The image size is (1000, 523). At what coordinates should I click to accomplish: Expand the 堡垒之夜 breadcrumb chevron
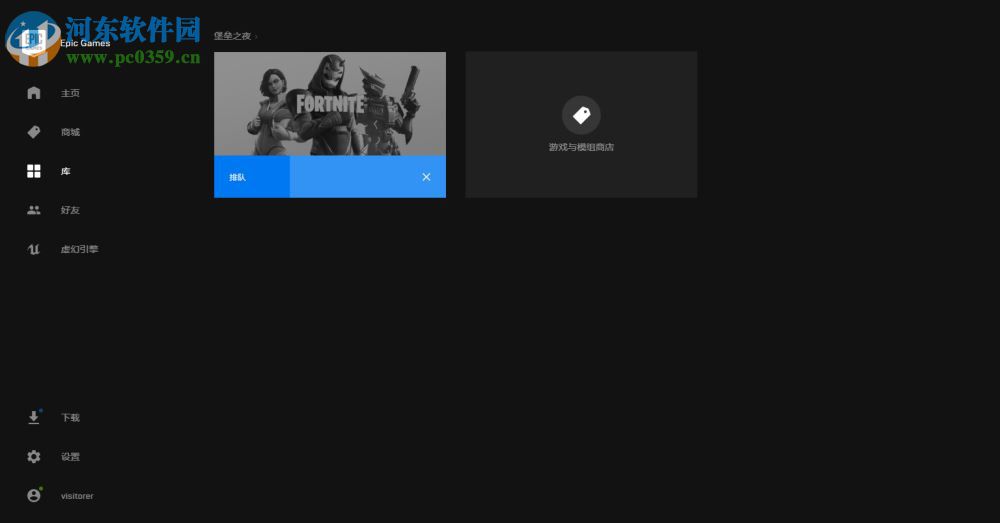point(256,36)
